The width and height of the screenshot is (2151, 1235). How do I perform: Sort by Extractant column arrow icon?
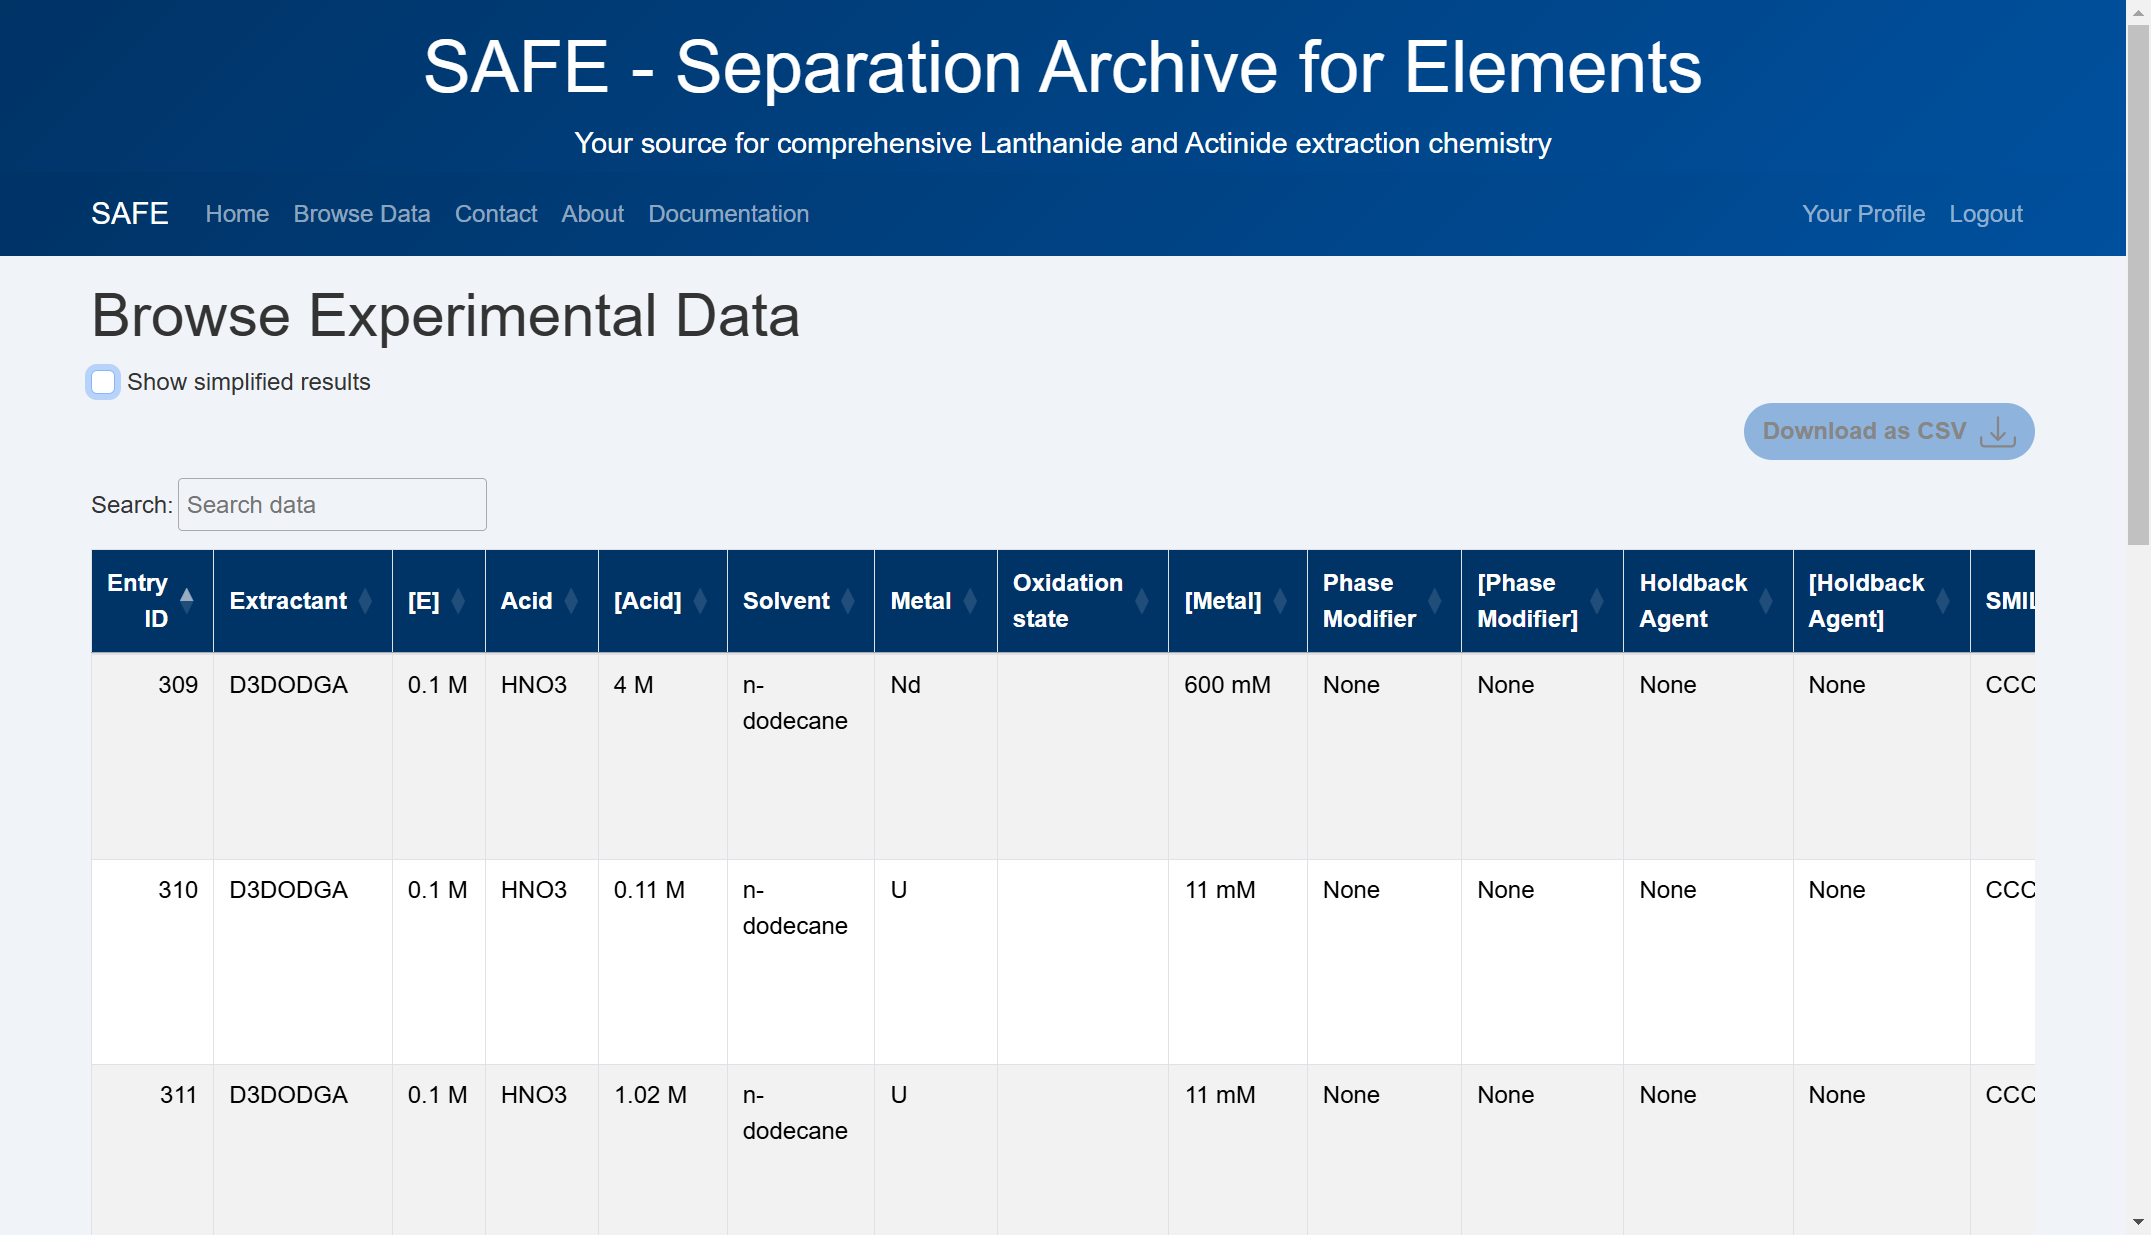[365, 601]
